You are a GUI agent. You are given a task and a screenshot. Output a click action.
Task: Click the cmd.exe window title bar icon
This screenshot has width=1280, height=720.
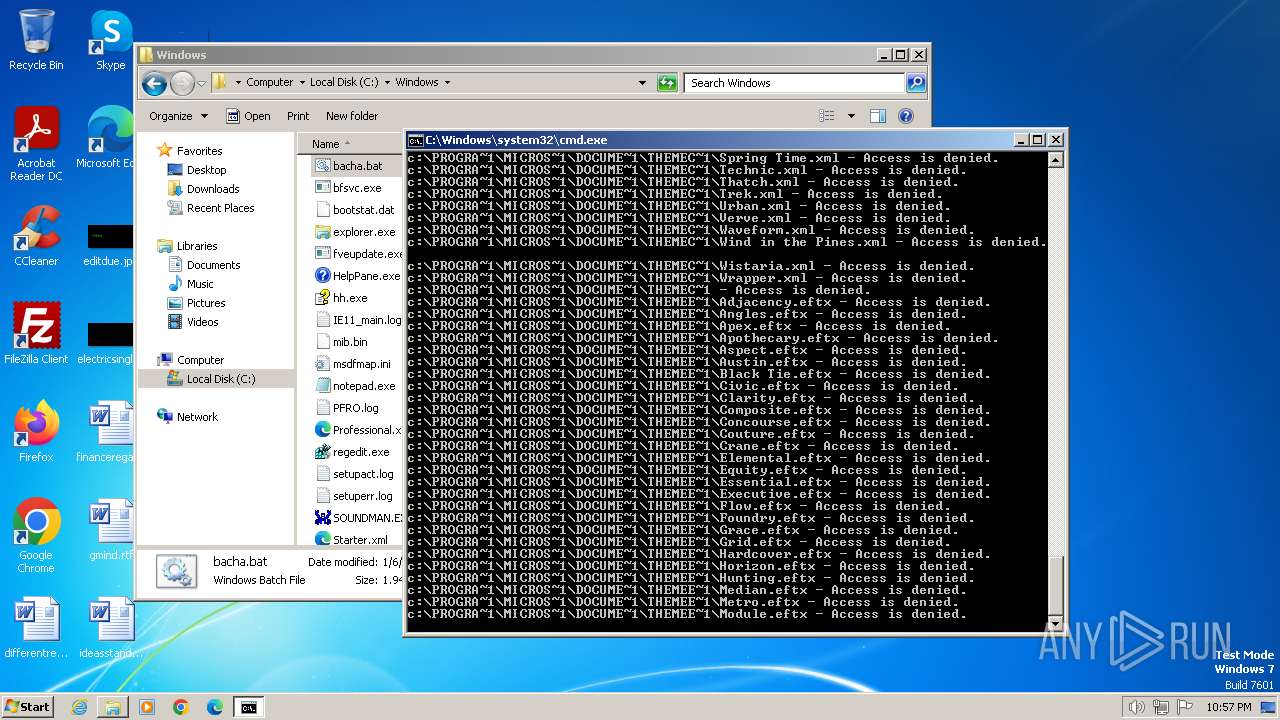[x=415, y=140]
